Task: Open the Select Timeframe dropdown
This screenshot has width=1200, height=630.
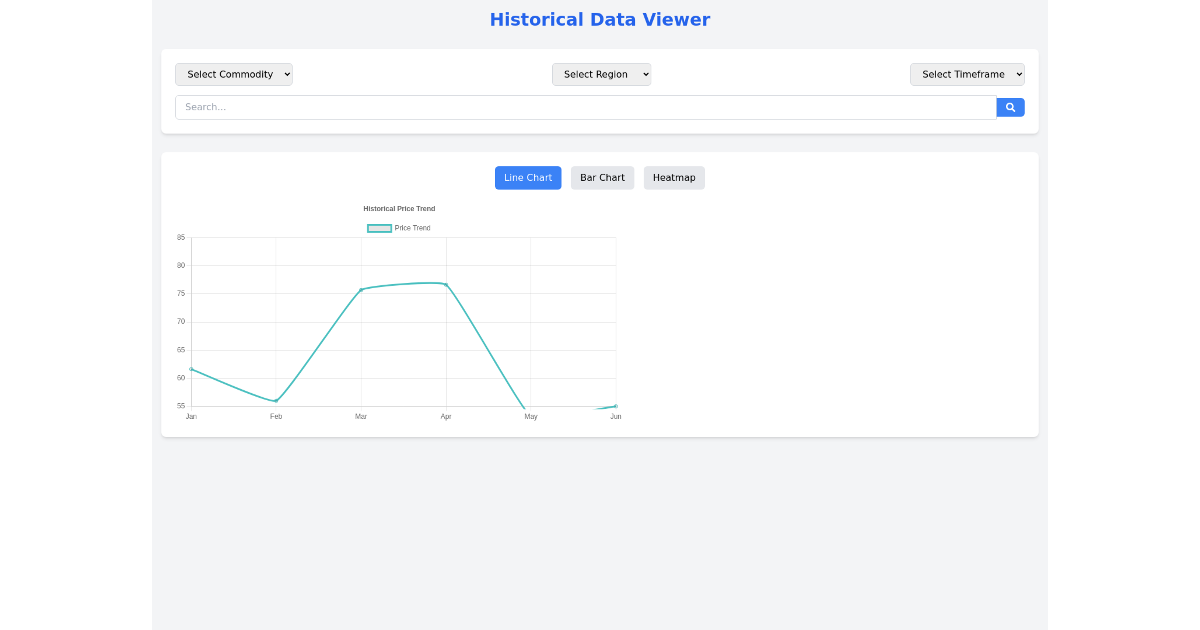Action: [x=966, y=74]
